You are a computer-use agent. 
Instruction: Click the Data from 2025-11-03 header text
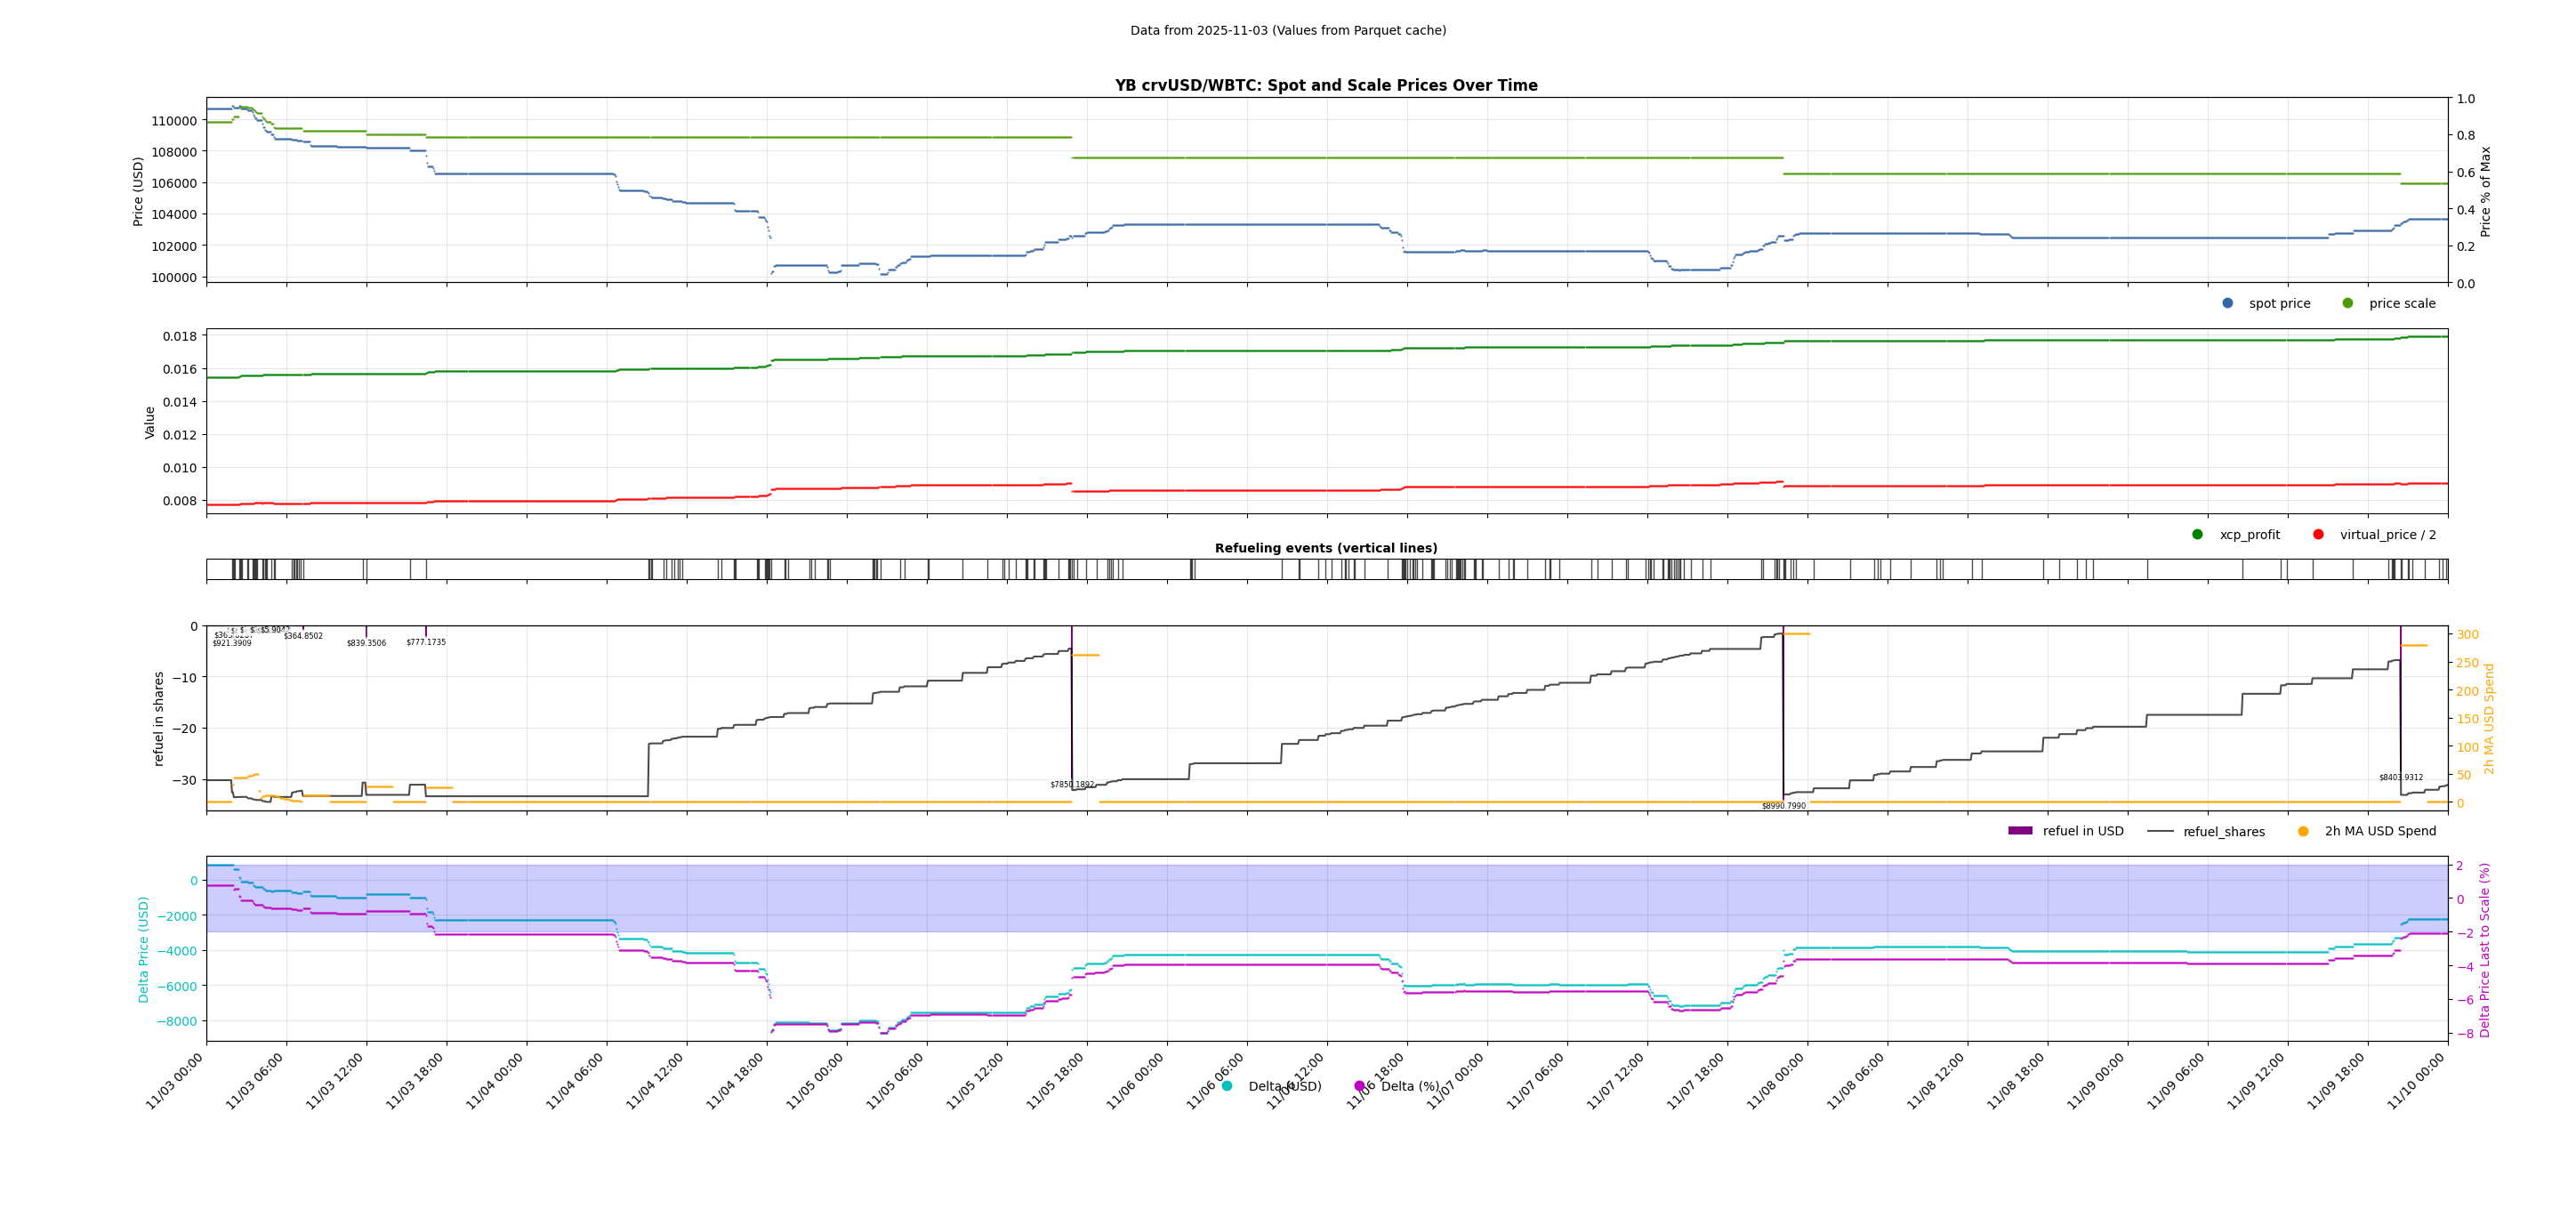[1288, 31]
